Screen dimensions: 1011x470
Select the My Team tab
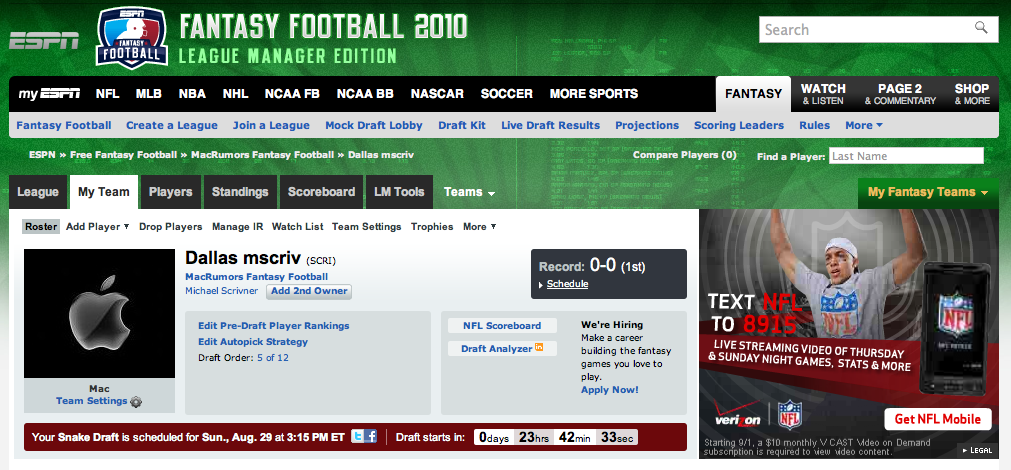[x=104, y=192]
